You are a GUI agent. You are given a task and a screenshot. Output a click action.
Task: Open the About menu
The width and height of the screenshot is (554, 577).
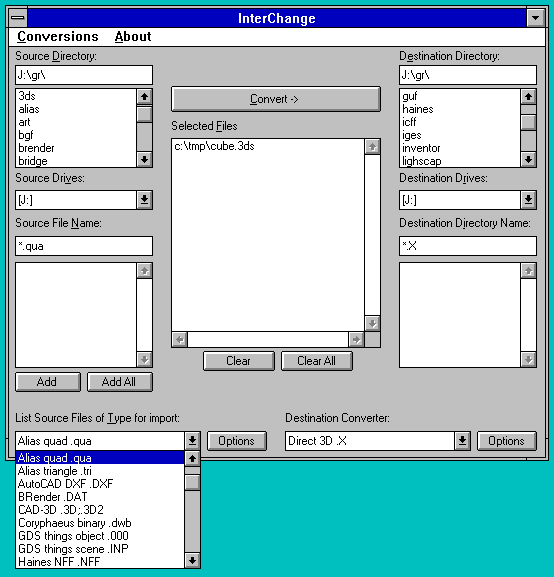[x=133, y=36]
